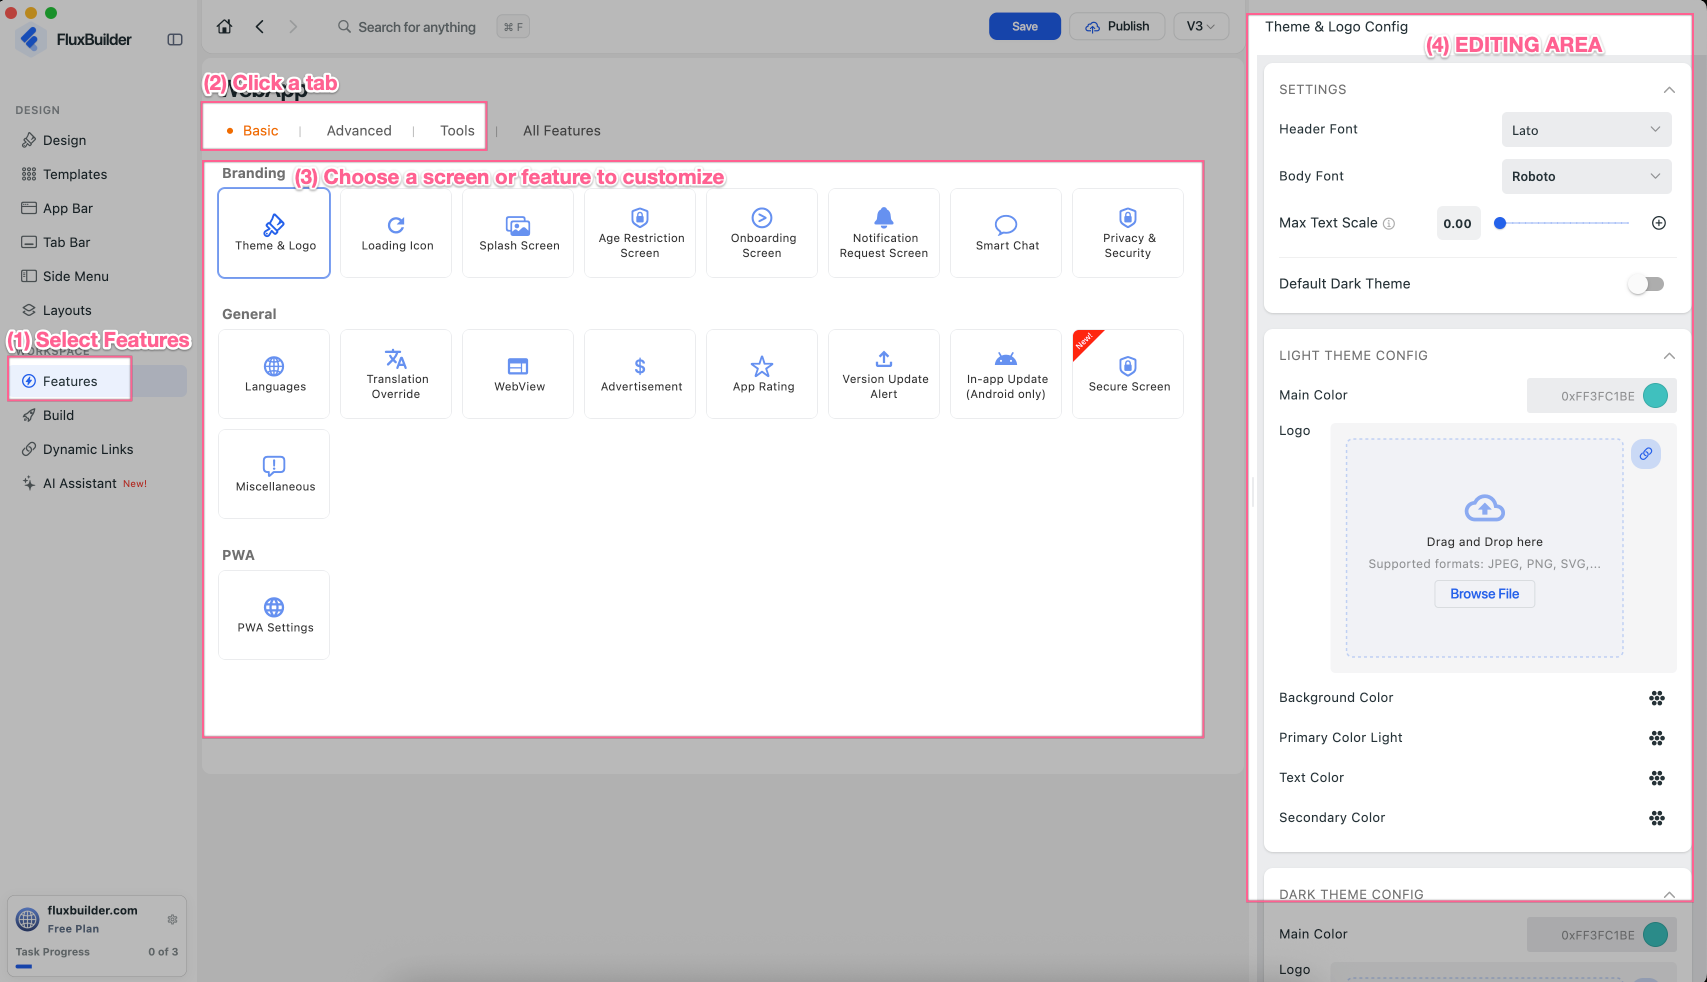
Task: Click the Max Text Scale info icon
Action: 1389,224
